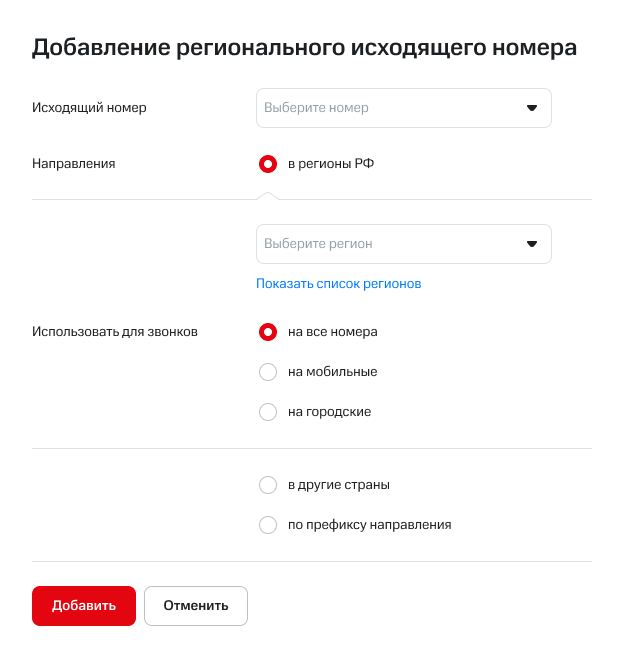Image resolution: width=624 pixels, height=658 pixels.
Task: Enable the 'по префиксу направления' radio circle
Action: pos(267,525)
